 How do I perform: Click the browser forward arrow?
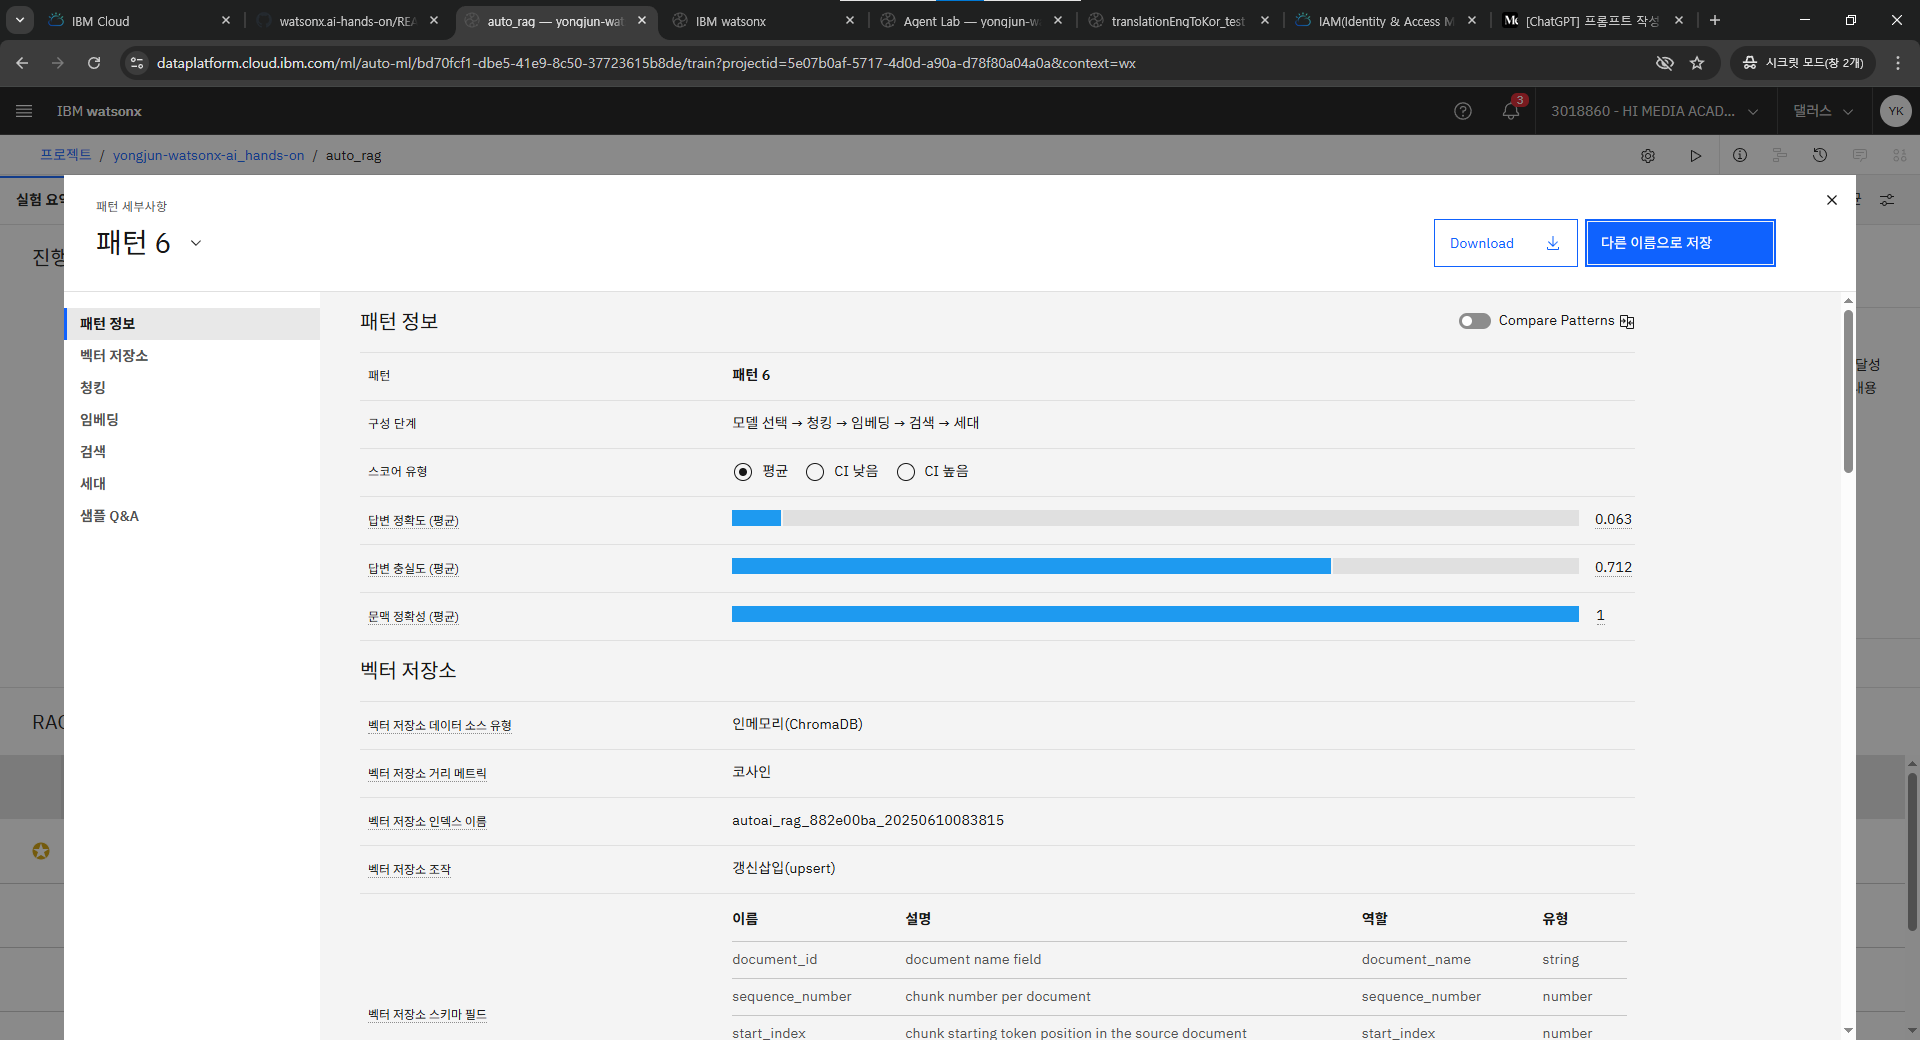[58, 63]
